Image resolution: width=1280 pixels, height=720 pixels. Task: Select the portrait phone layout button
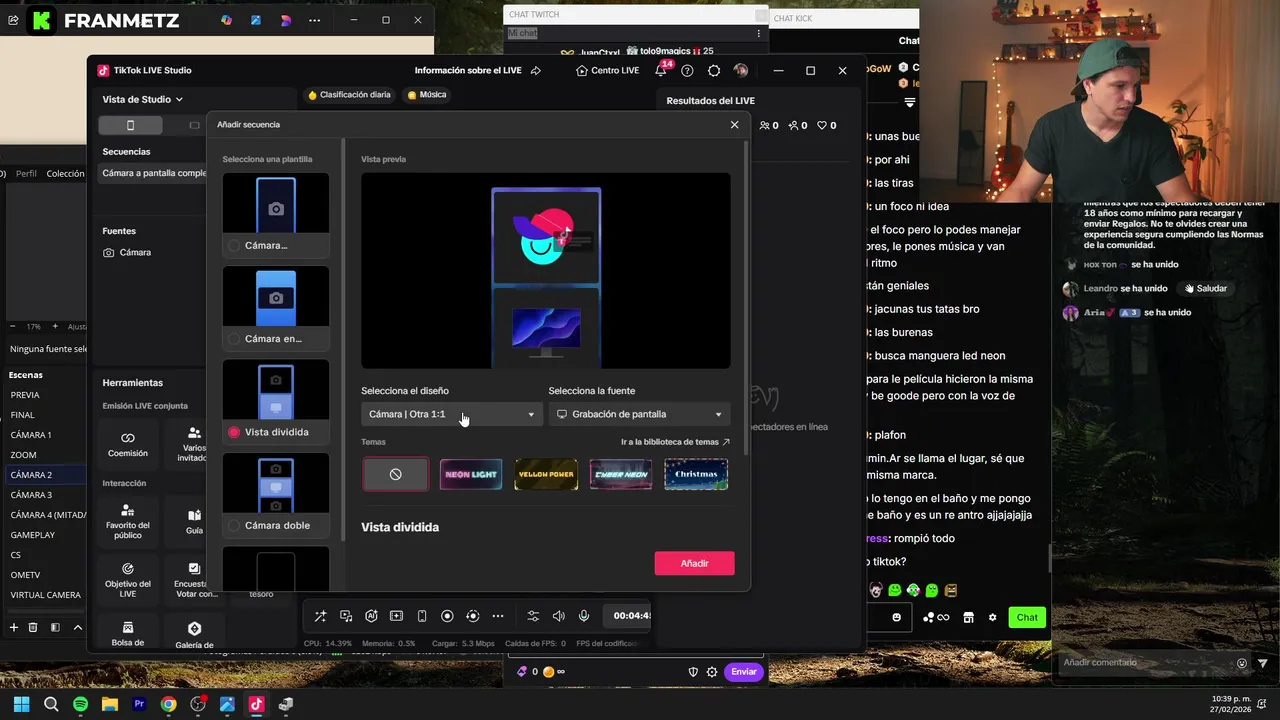tap(130, 125)
